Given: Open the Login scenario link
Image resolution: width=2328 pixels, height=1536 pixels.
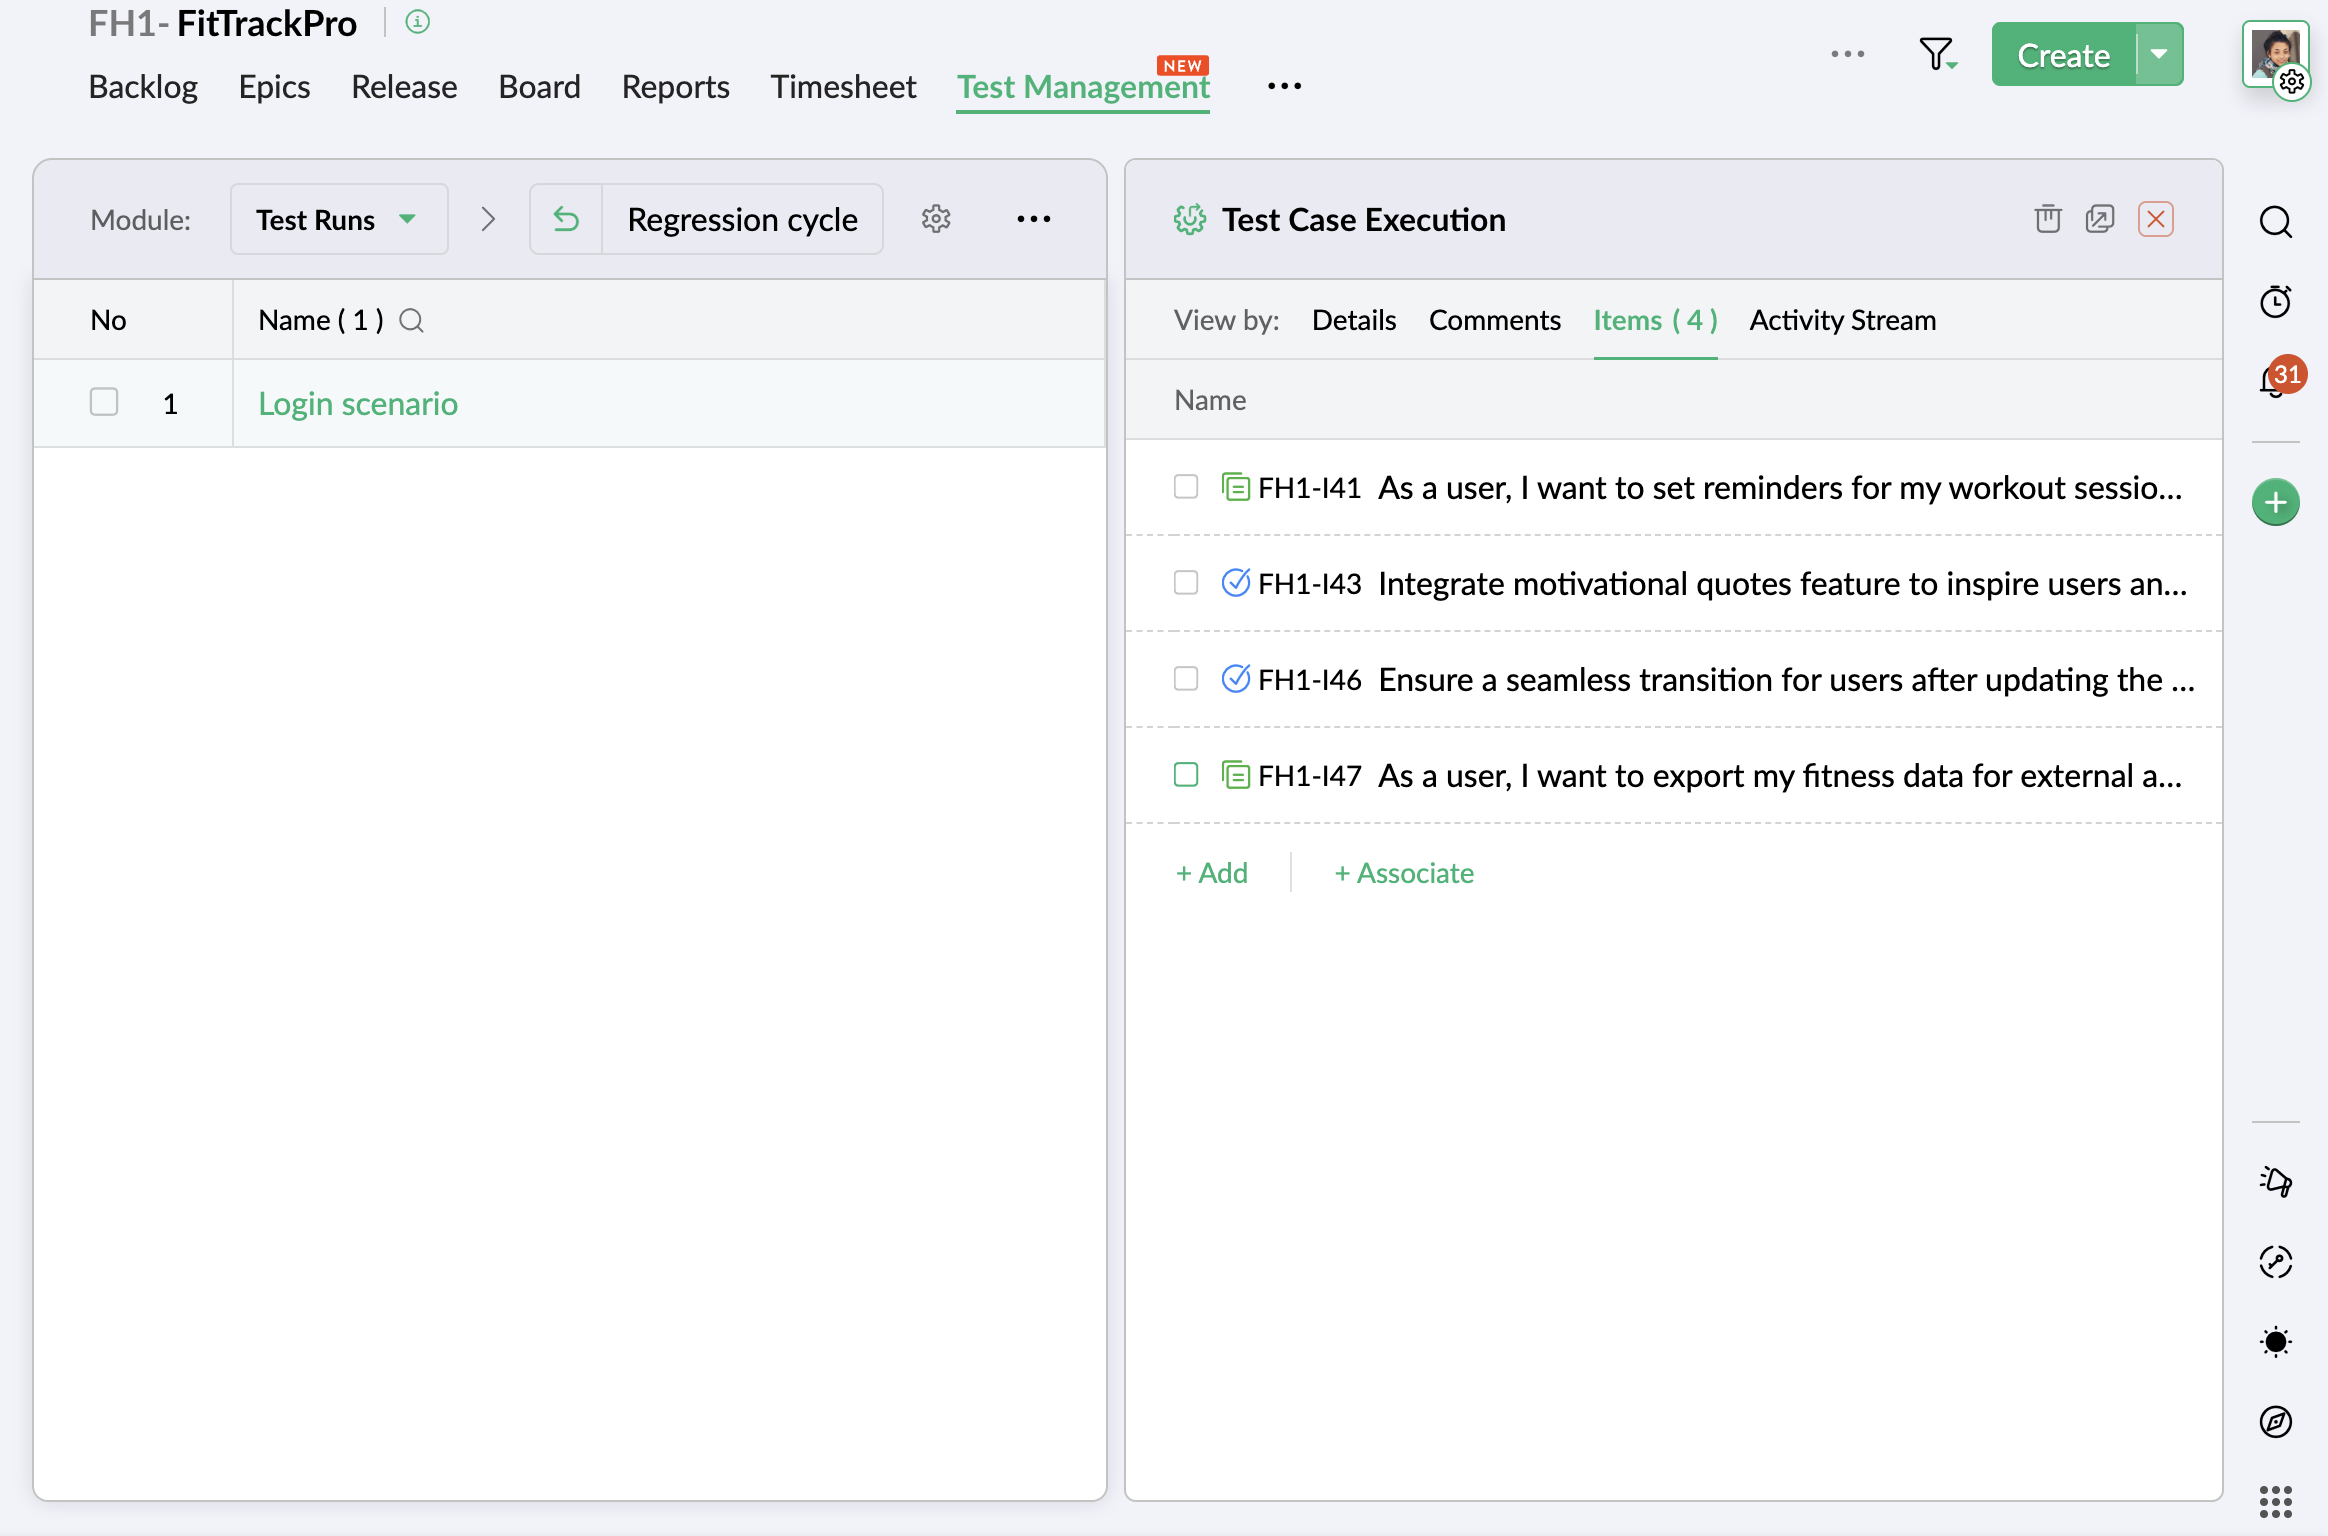Looking at the screenshot, I should pyautogui.click(x=358, y=403).
